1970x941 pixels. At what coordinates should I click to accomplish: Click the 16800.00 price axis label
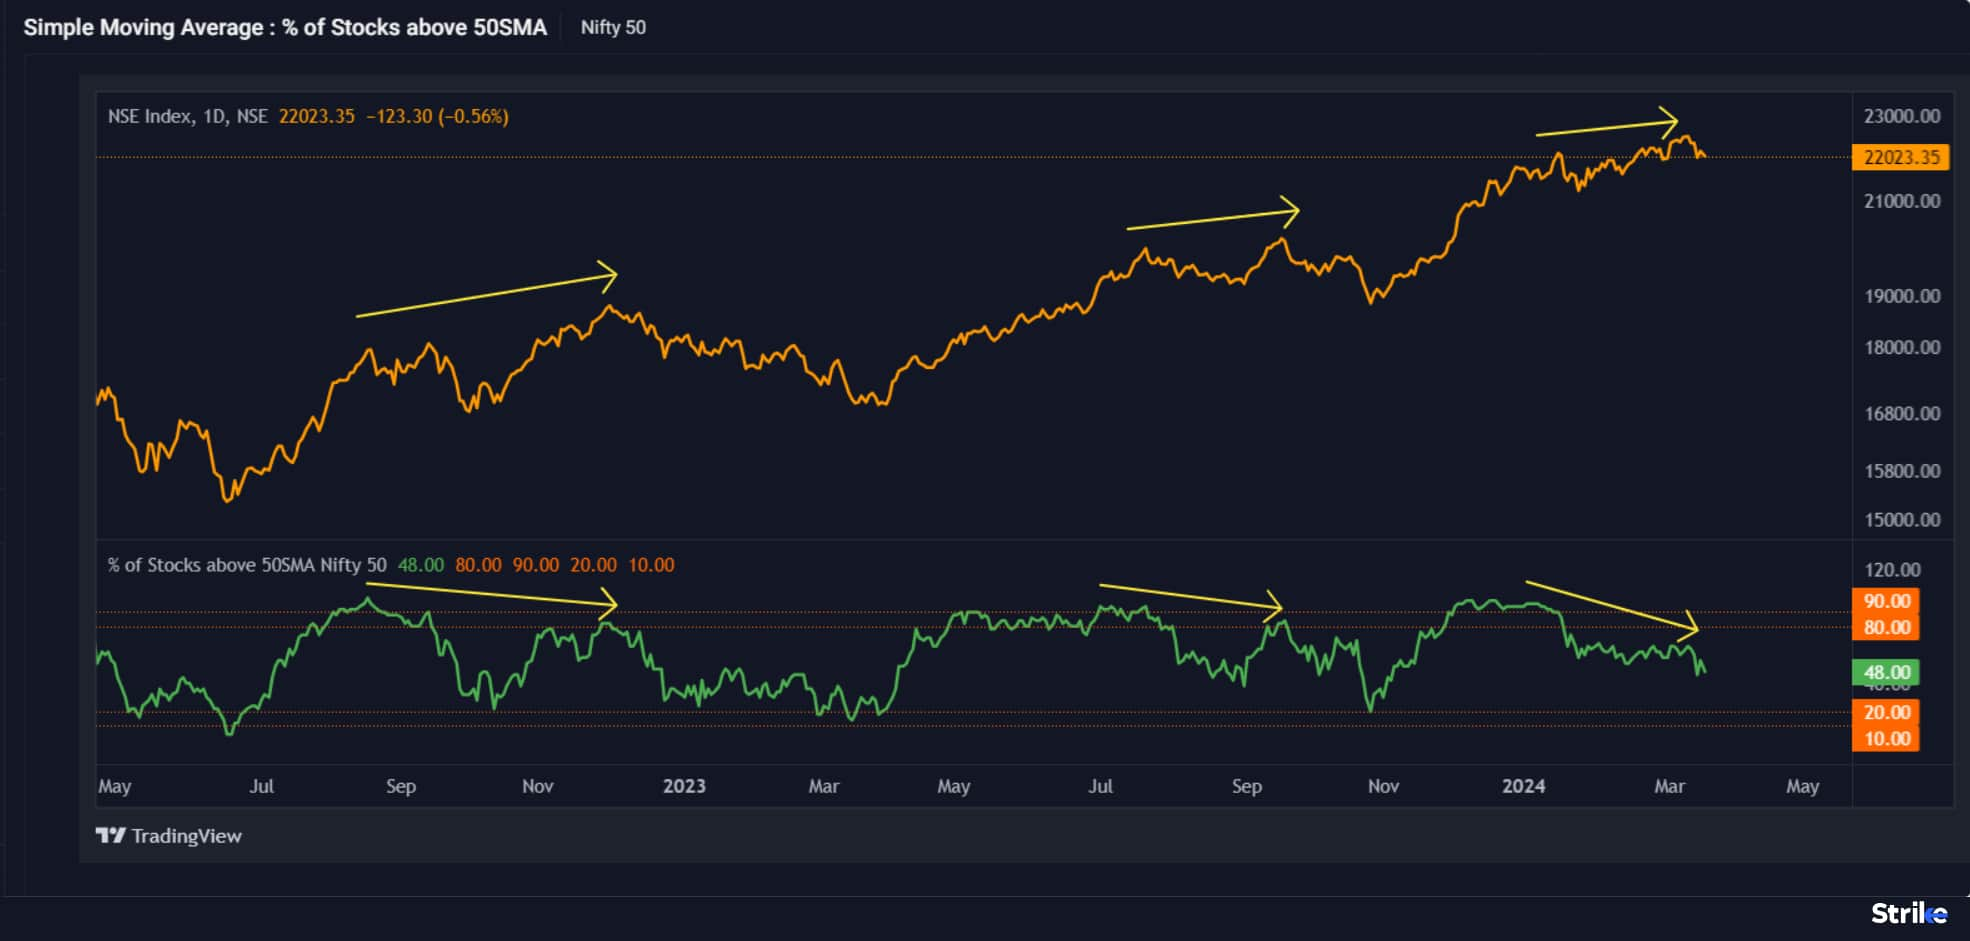point(1901,414)
